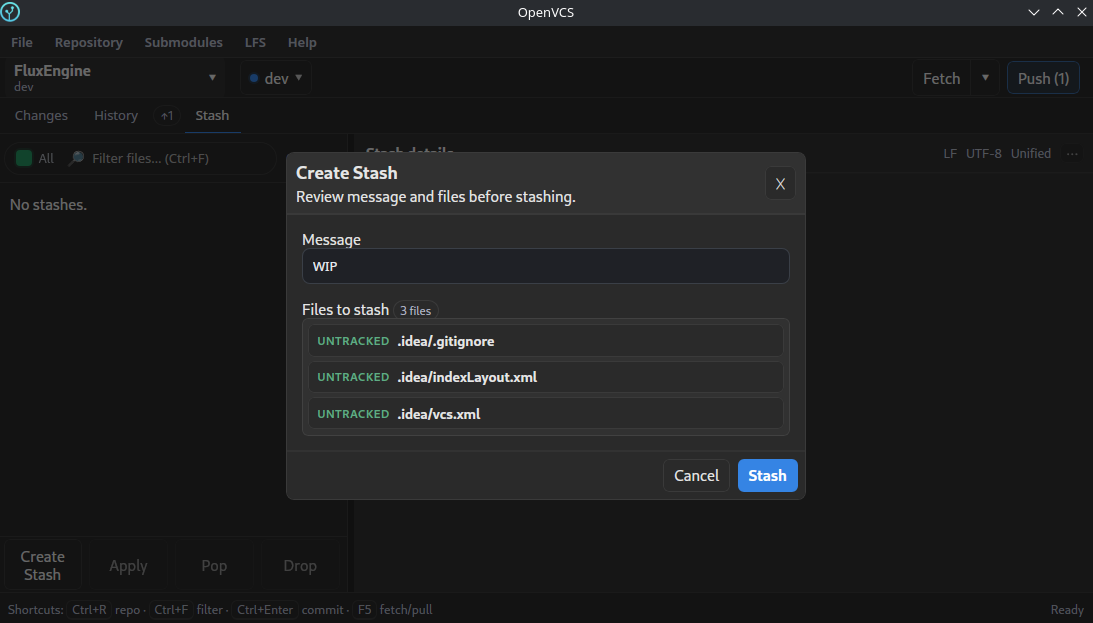Switch to the History tab

click(115, 115)
